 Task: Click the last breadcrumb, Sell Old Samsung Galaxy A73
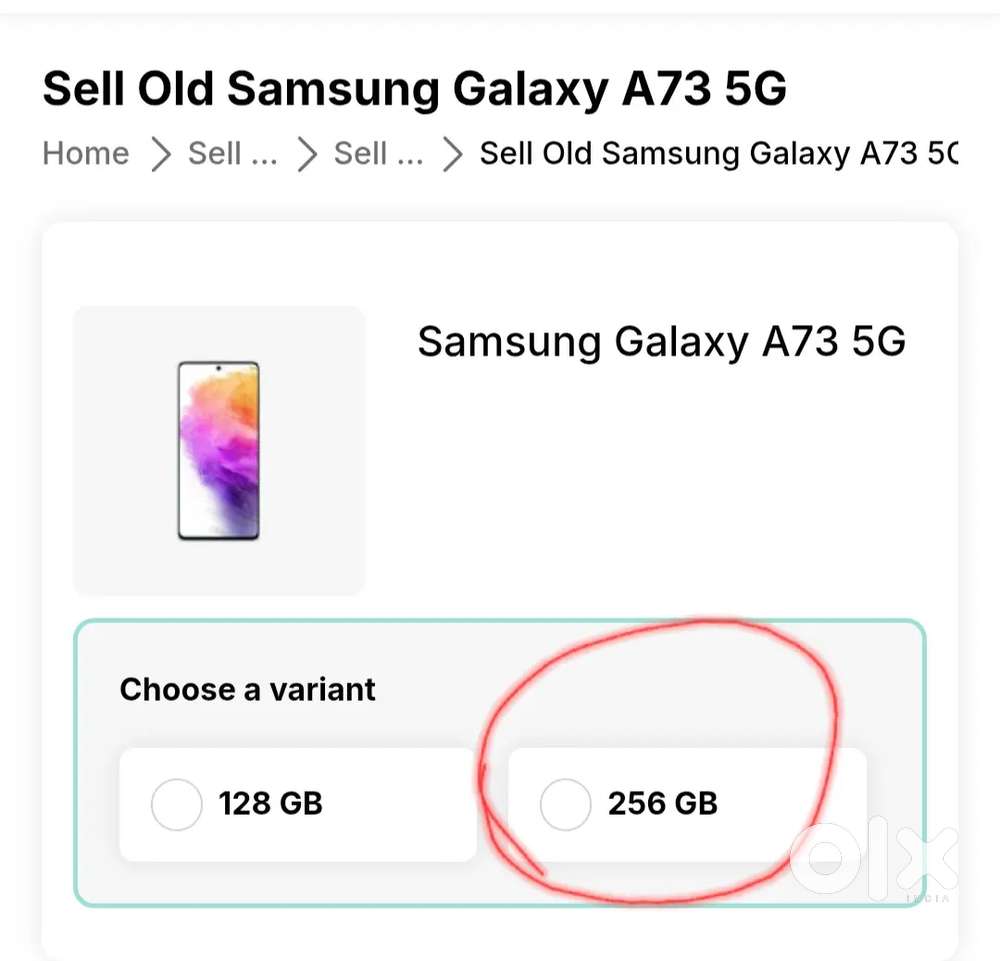717,154
